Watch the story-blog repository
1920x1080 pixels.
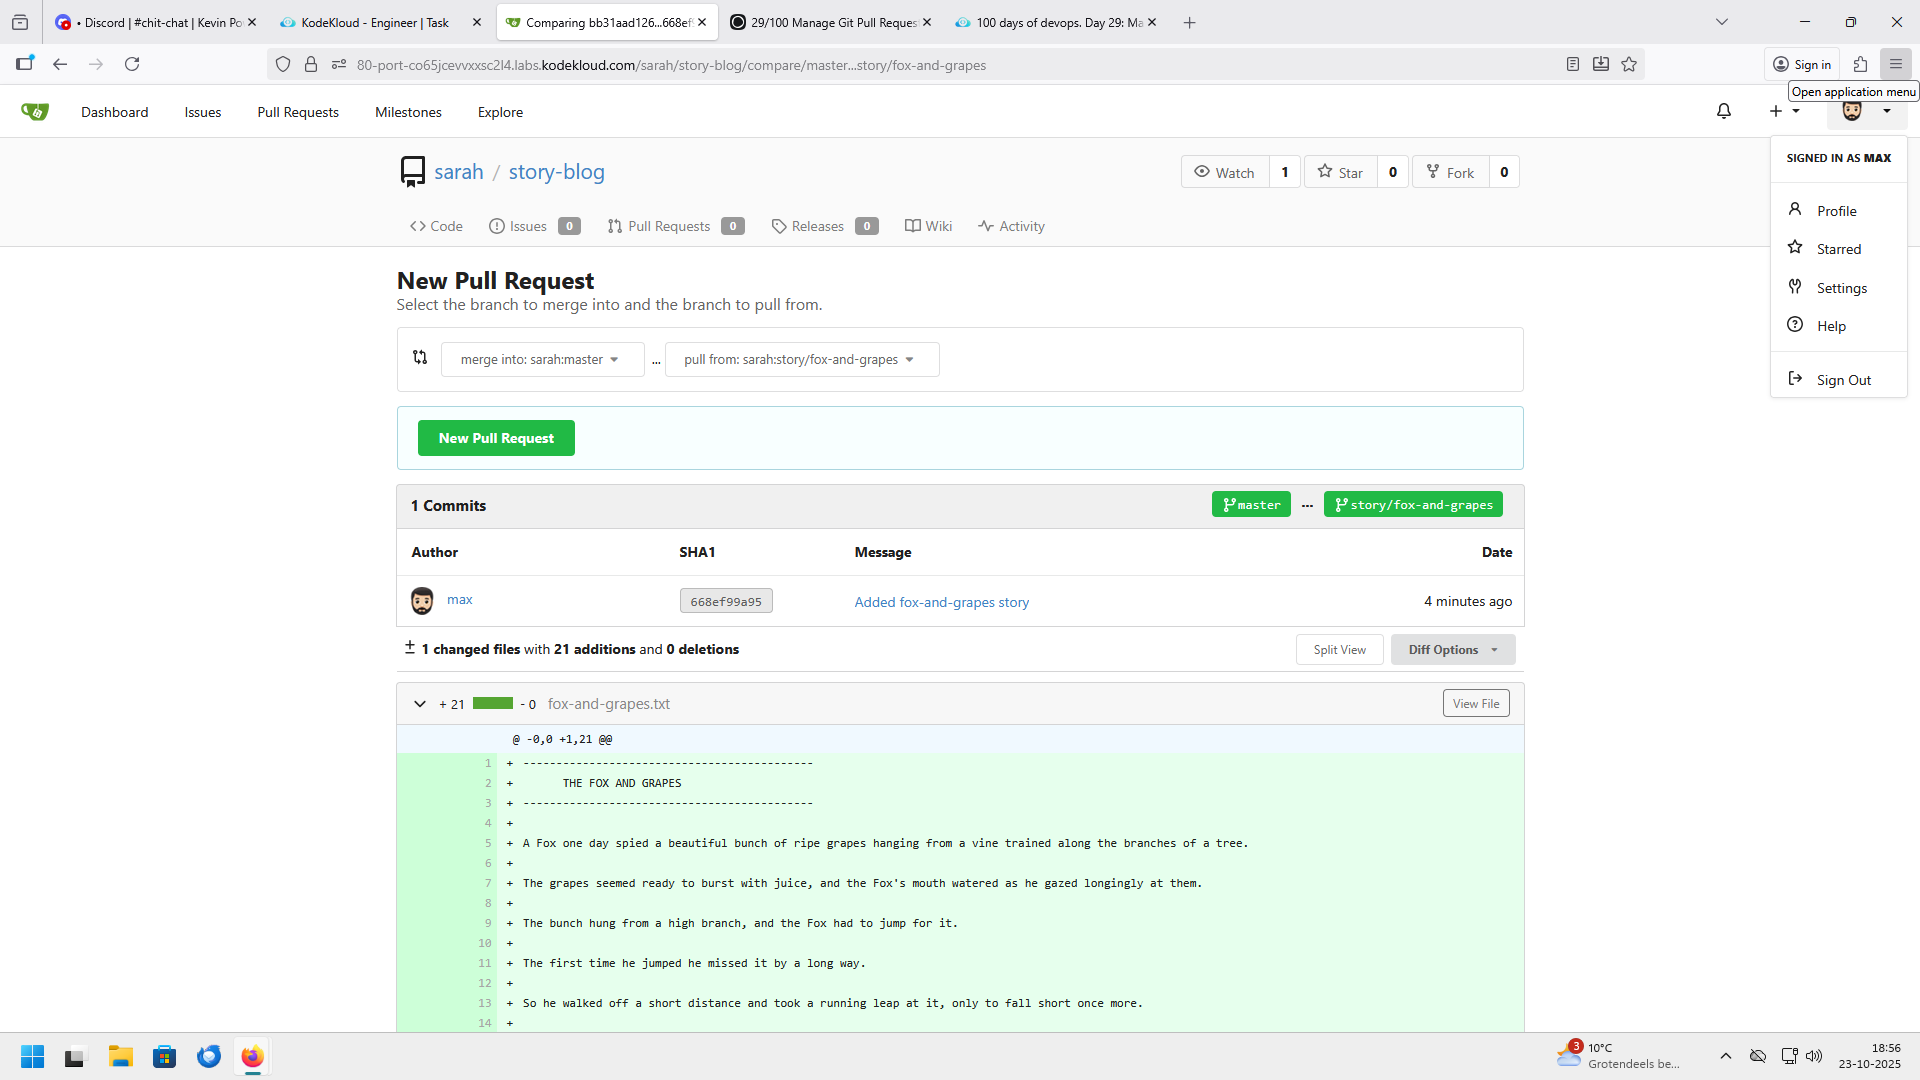click(1225, 173)
